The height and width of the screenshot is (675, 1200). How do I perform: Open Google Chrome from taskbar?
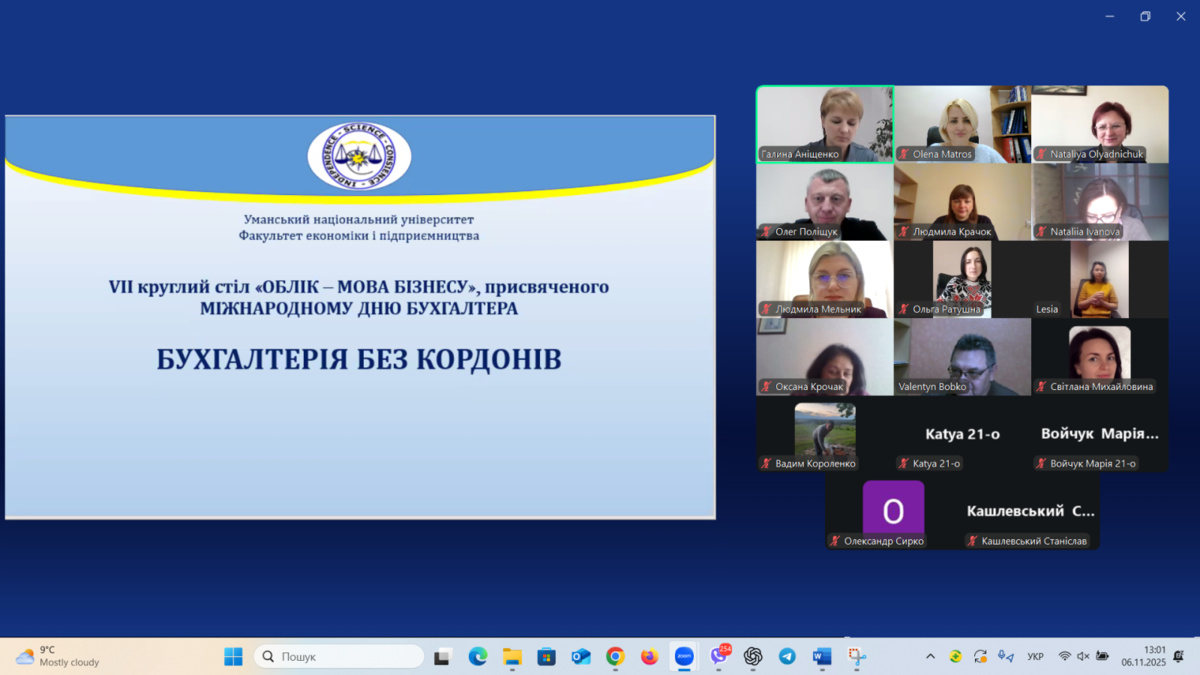(x=615, y=656)
